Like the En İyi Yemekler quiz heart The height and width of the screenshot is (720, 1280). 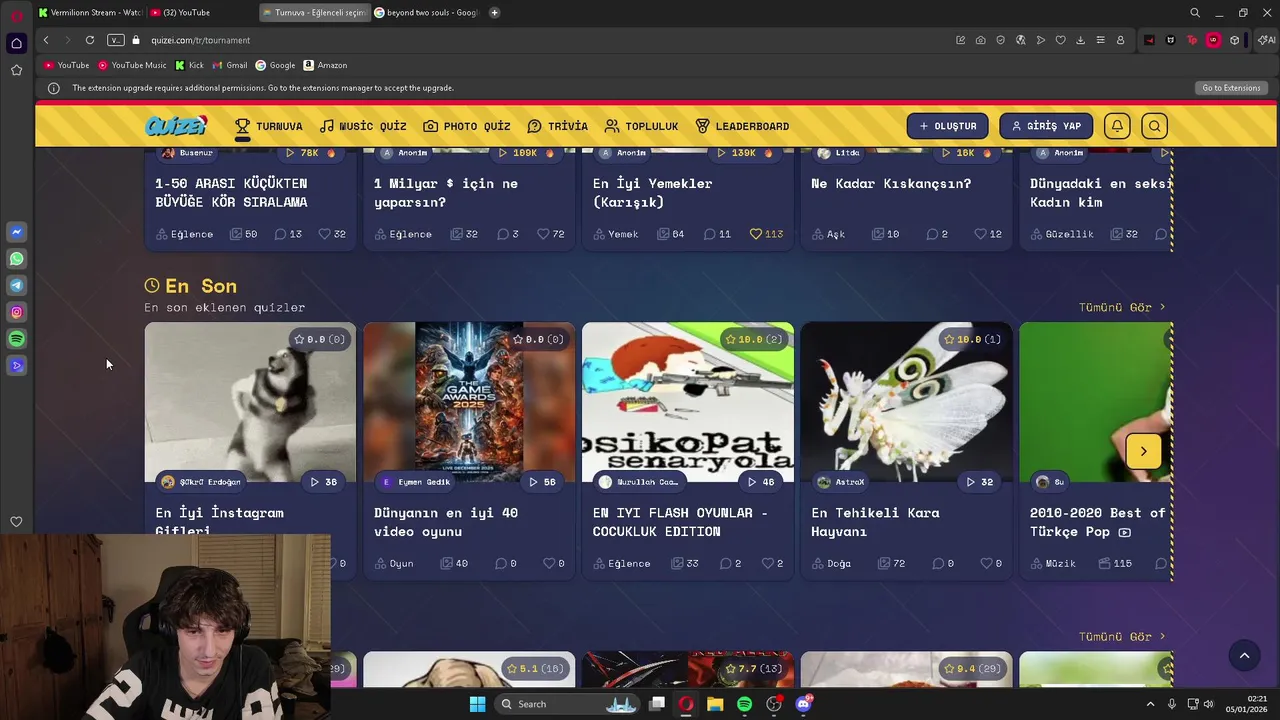(756, 234)
